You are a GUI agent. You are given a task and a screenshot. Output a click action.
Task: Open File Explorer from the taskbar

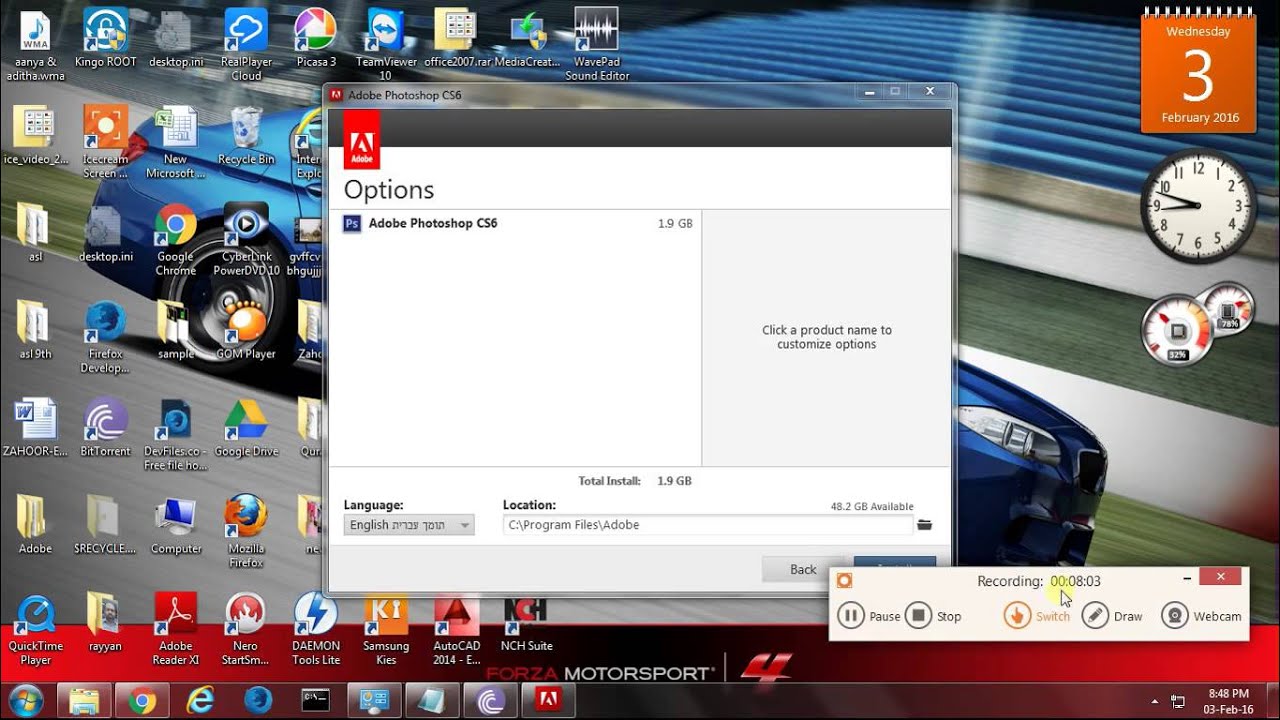[x=84, y=700]
